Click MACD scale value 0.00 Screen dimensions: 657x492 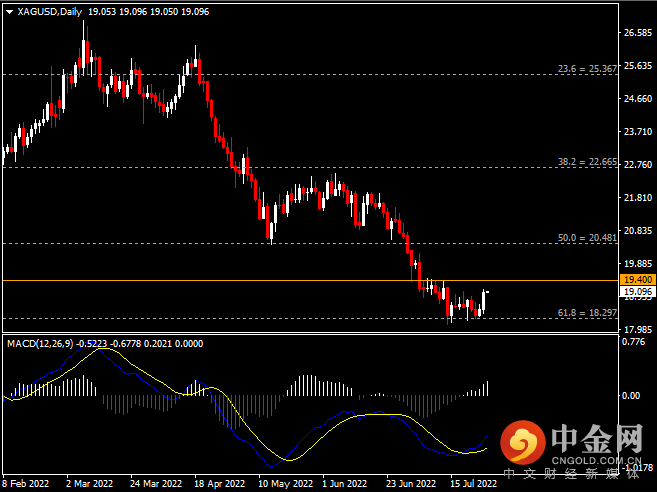(631, 396)
